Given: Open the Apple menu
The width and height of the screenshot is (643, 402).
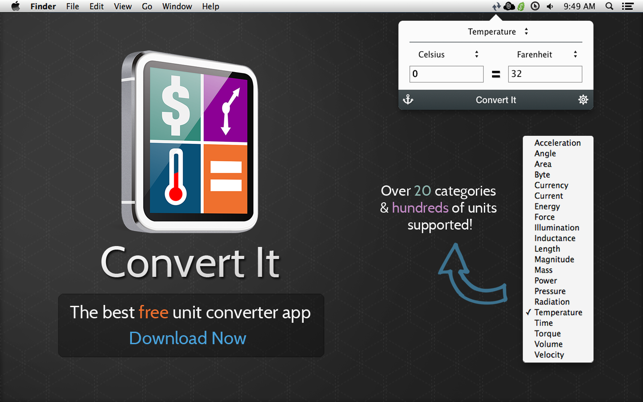Looking at the screenshot, I should pos(16,6).
